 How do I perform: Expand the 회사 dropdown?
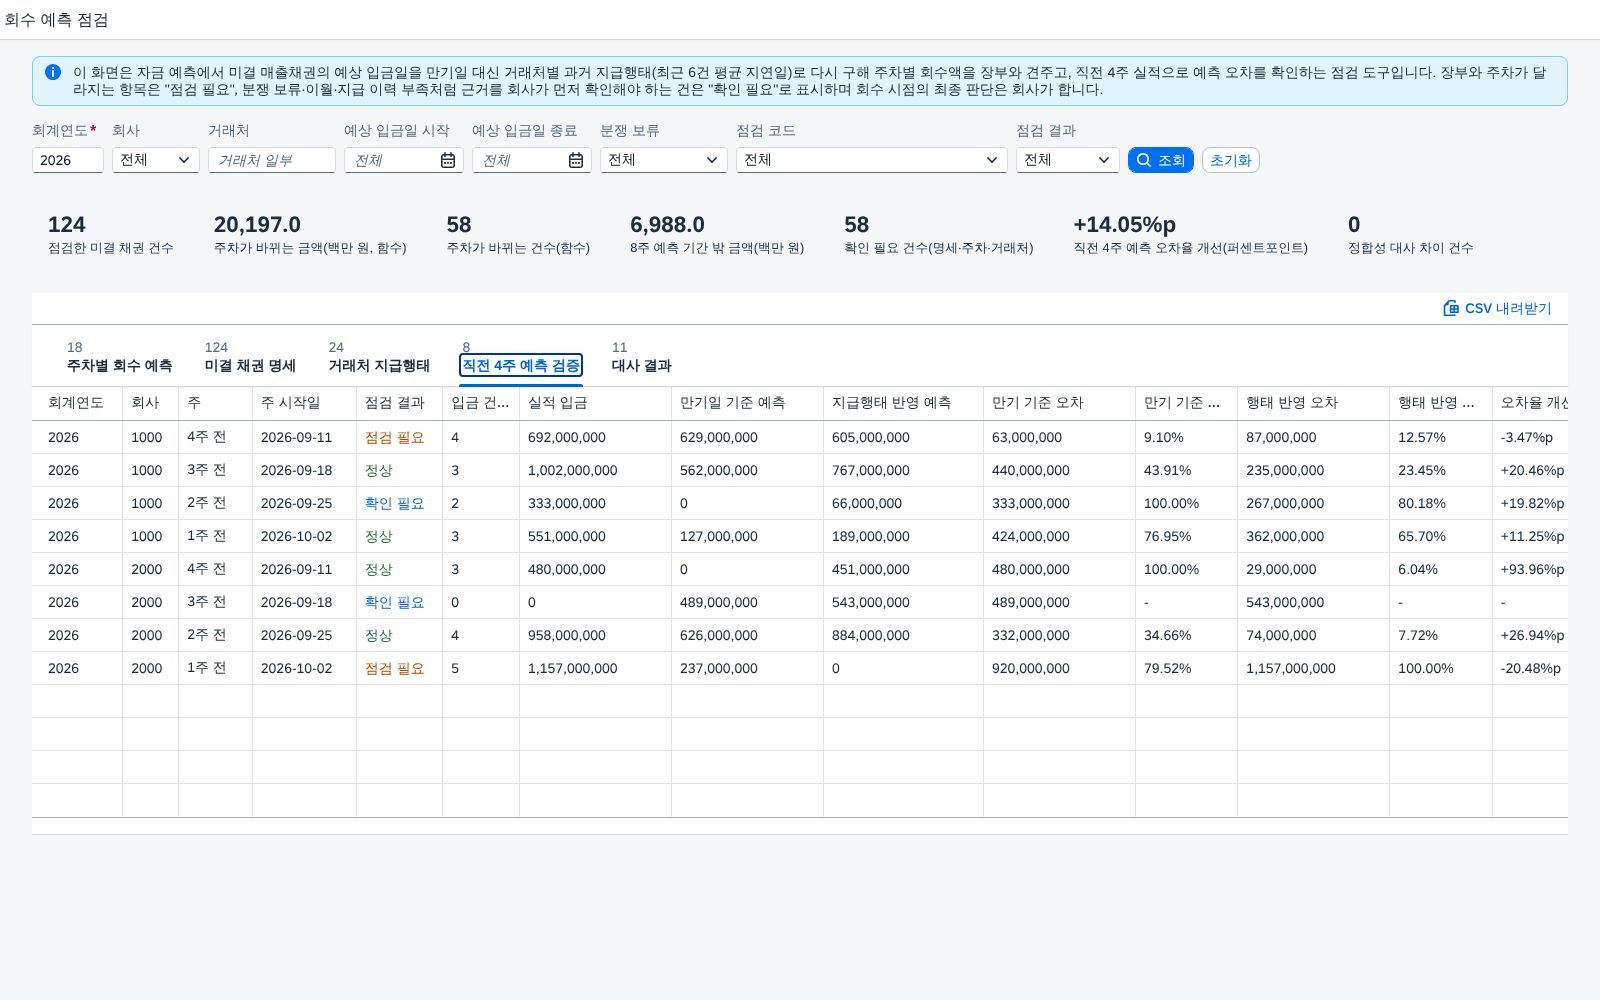[x=156, y=160]
